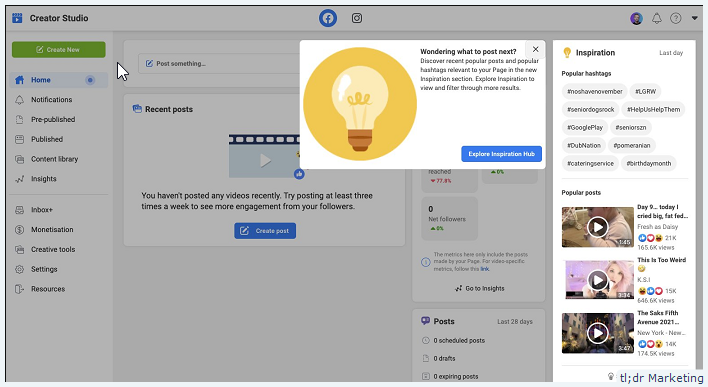Click the Creator Studio logo icon
The width and height of the screenshot is (708, 387).
click(17, 18)
